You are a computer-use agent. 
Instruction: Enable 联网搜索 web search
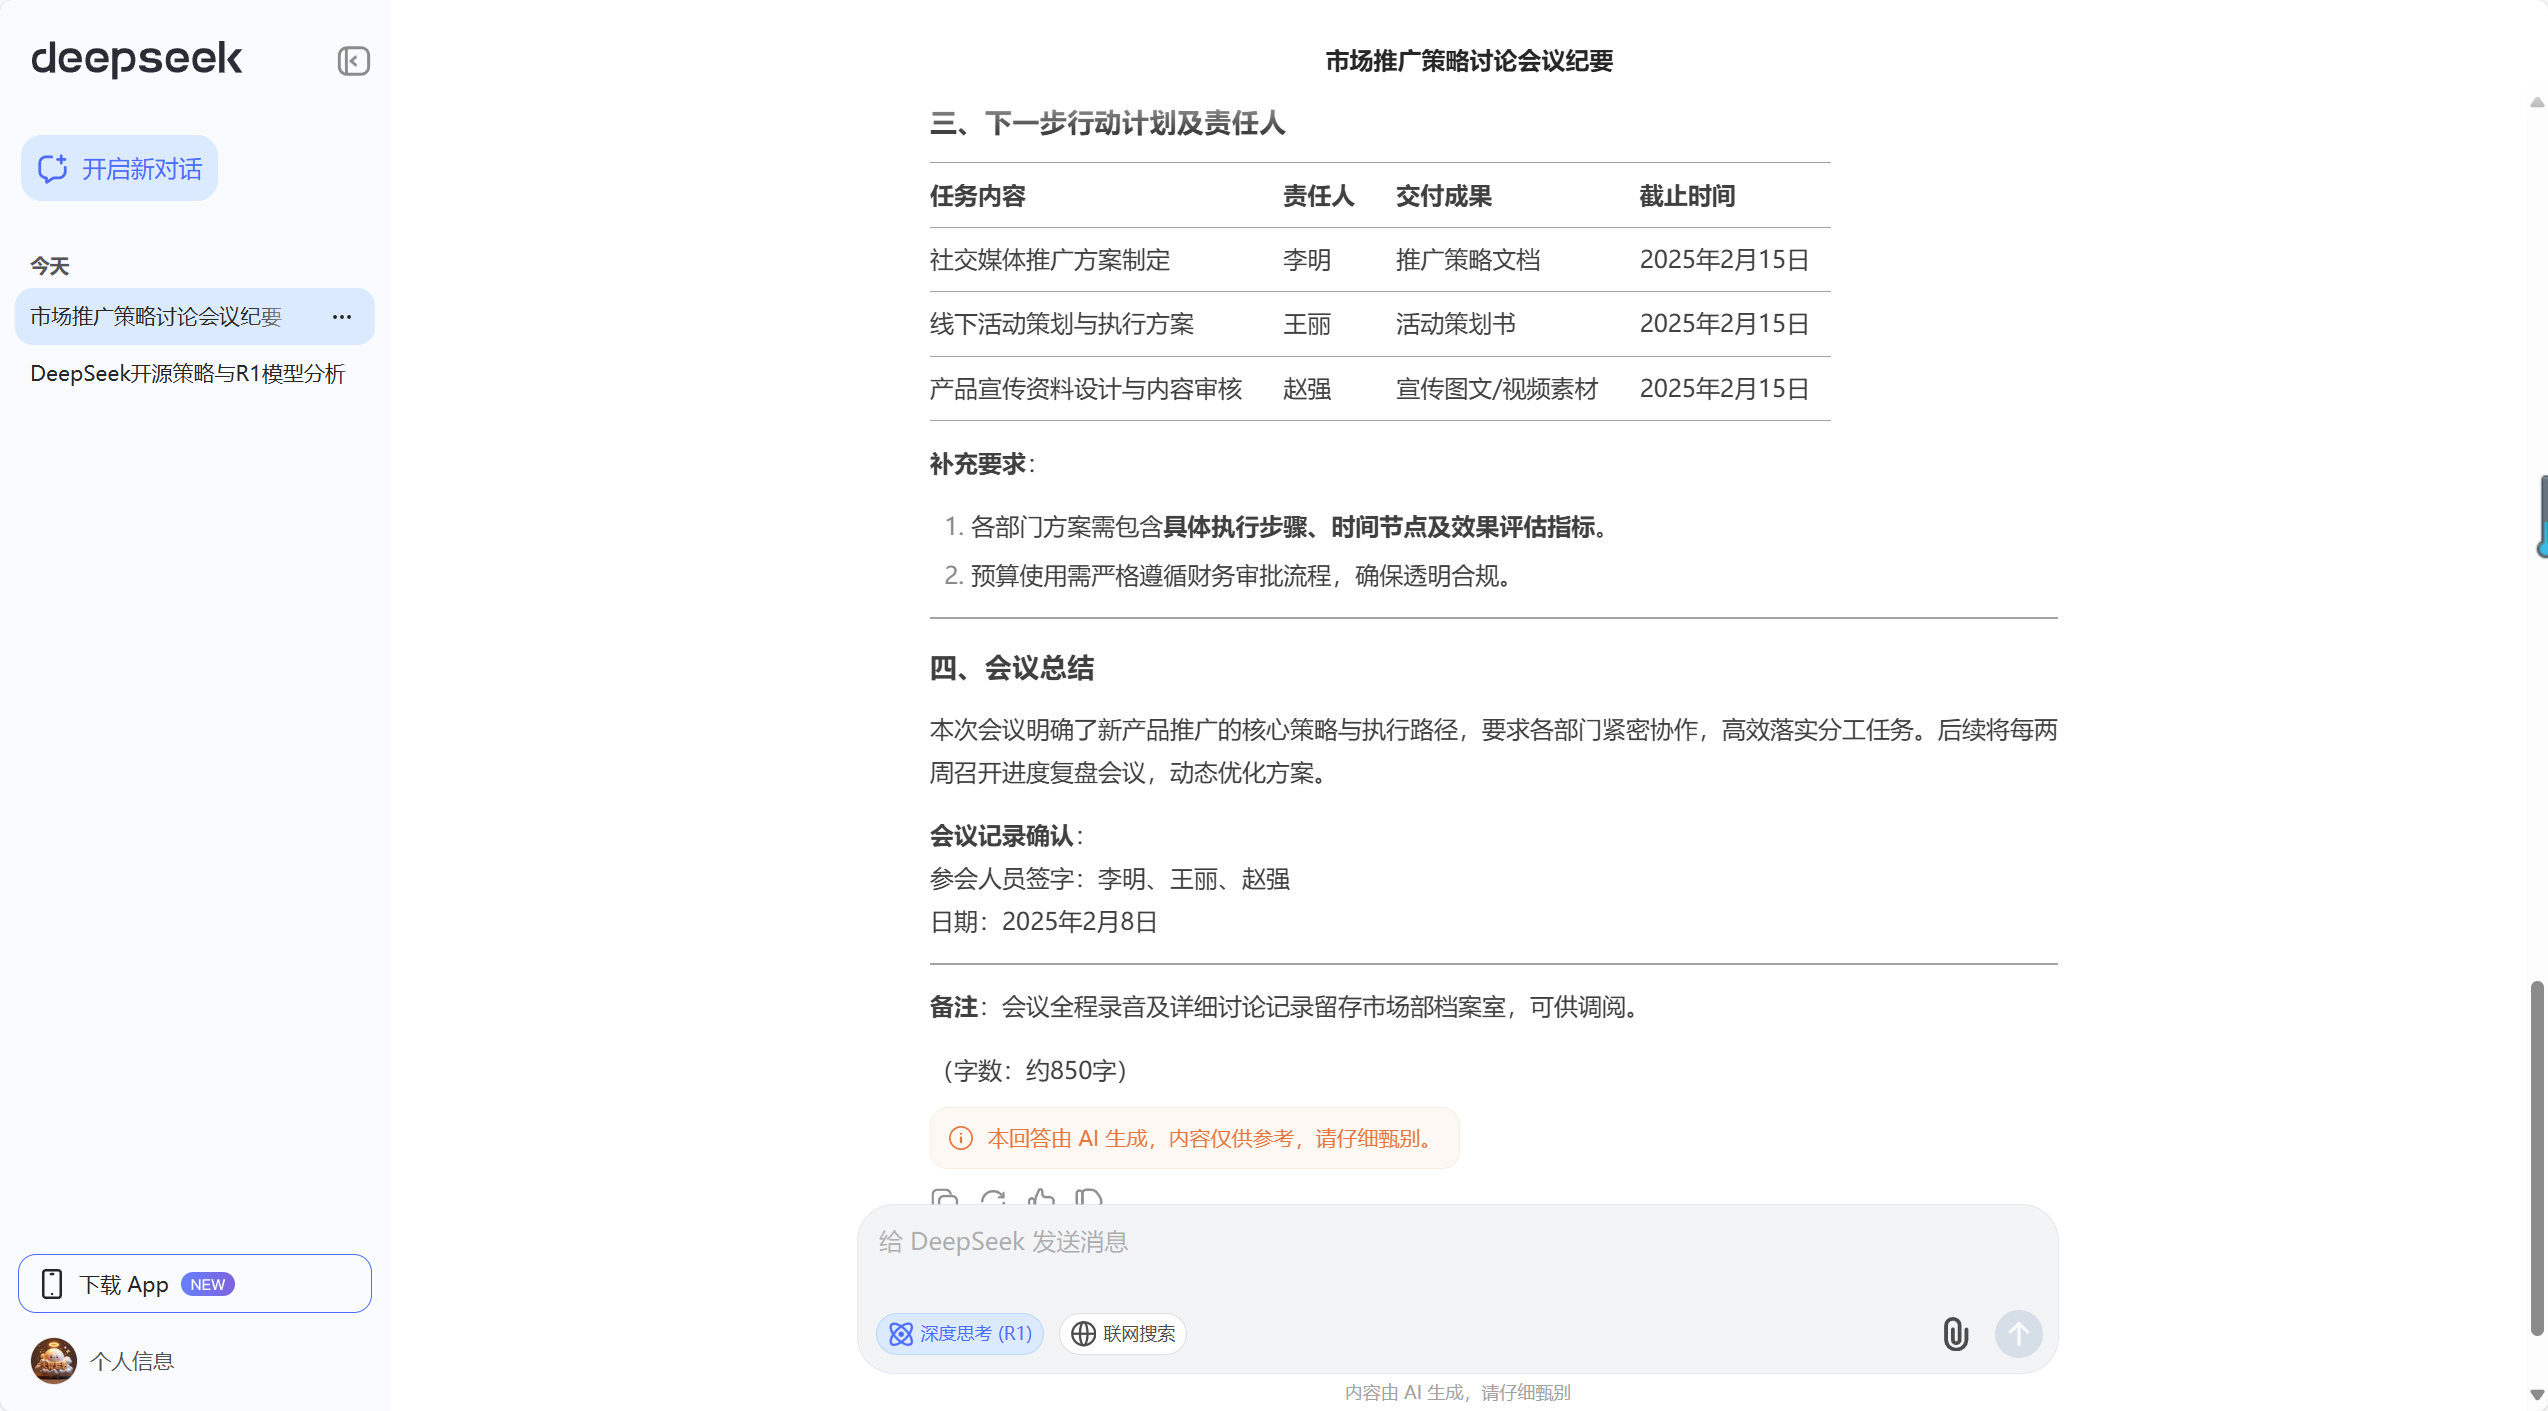[1122, 1334]
